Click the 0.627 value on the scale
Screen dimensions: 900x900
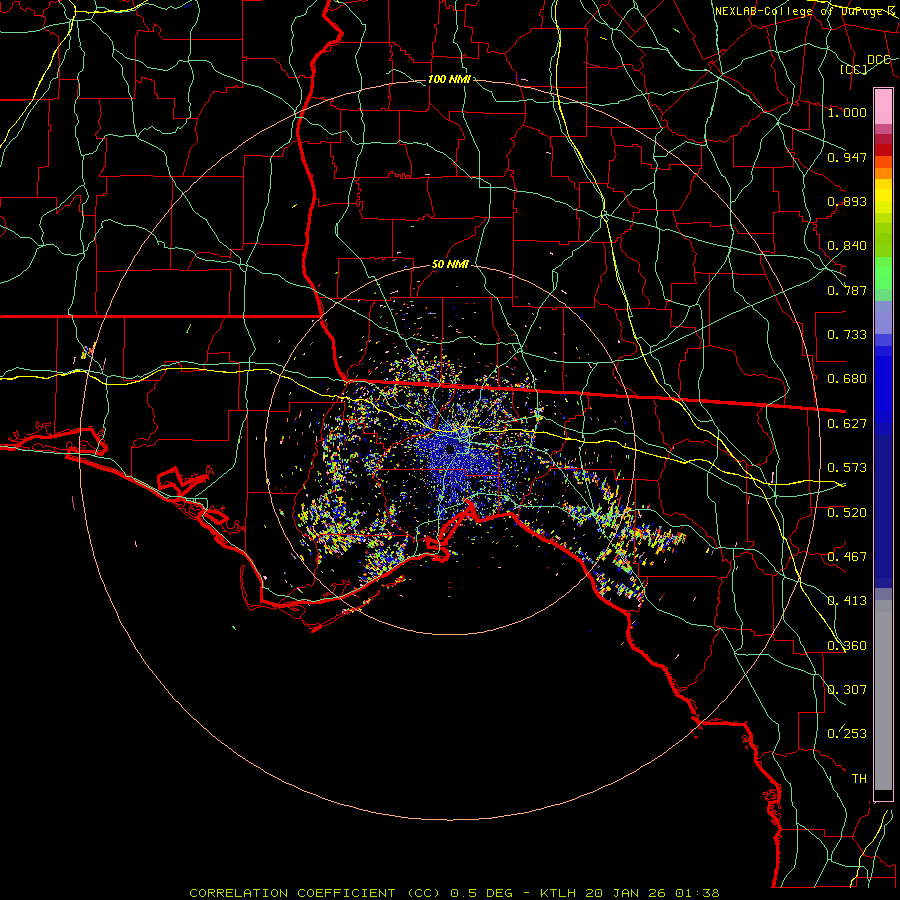(847, 424)
